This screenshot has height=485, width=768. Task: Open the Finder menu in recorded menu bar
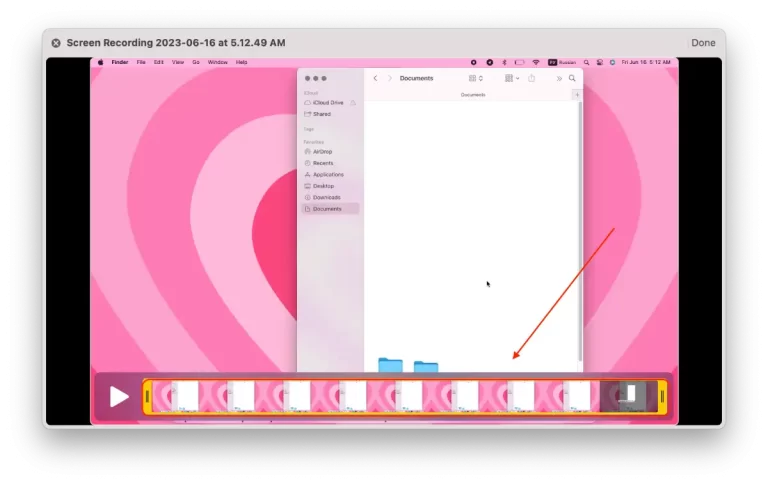(120, 62)
